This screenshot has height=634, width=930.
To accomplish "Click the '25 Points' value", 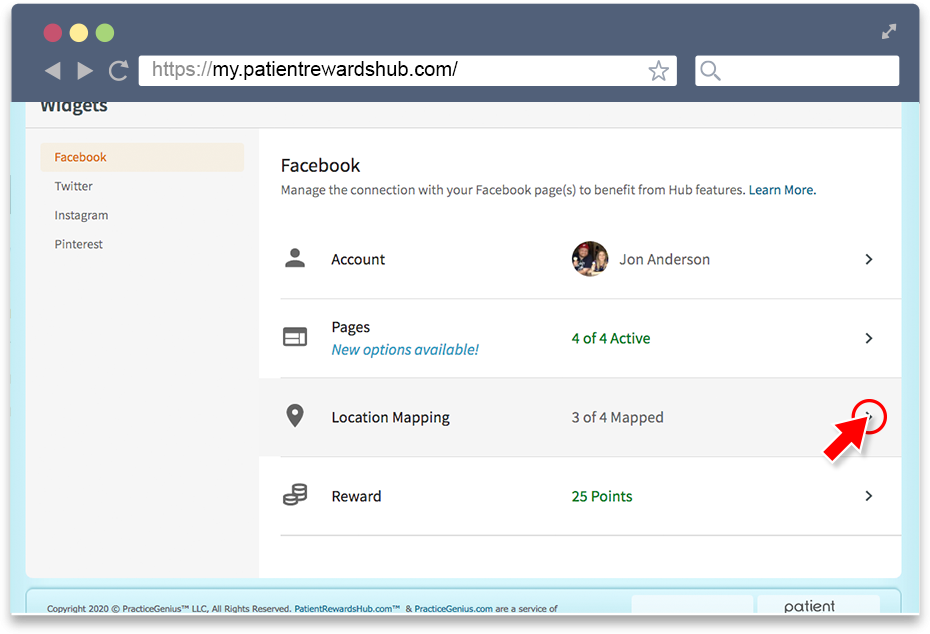I will tap(602, 496).
